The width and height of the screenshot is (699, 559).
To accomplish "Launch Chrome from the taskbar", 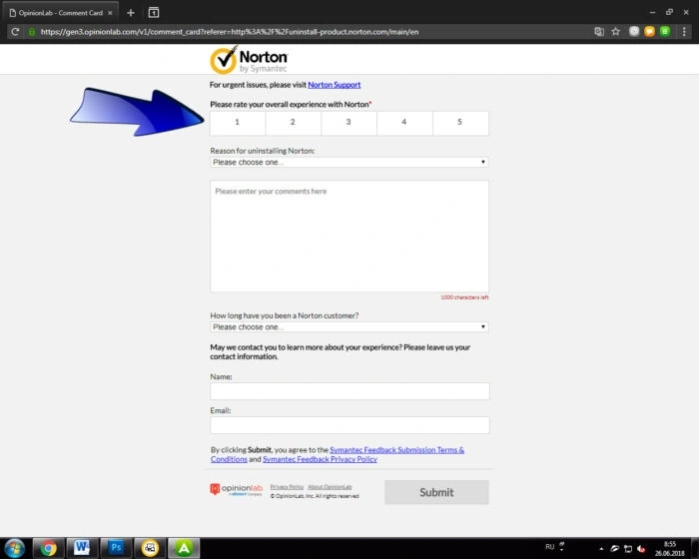I will [48, 548].
